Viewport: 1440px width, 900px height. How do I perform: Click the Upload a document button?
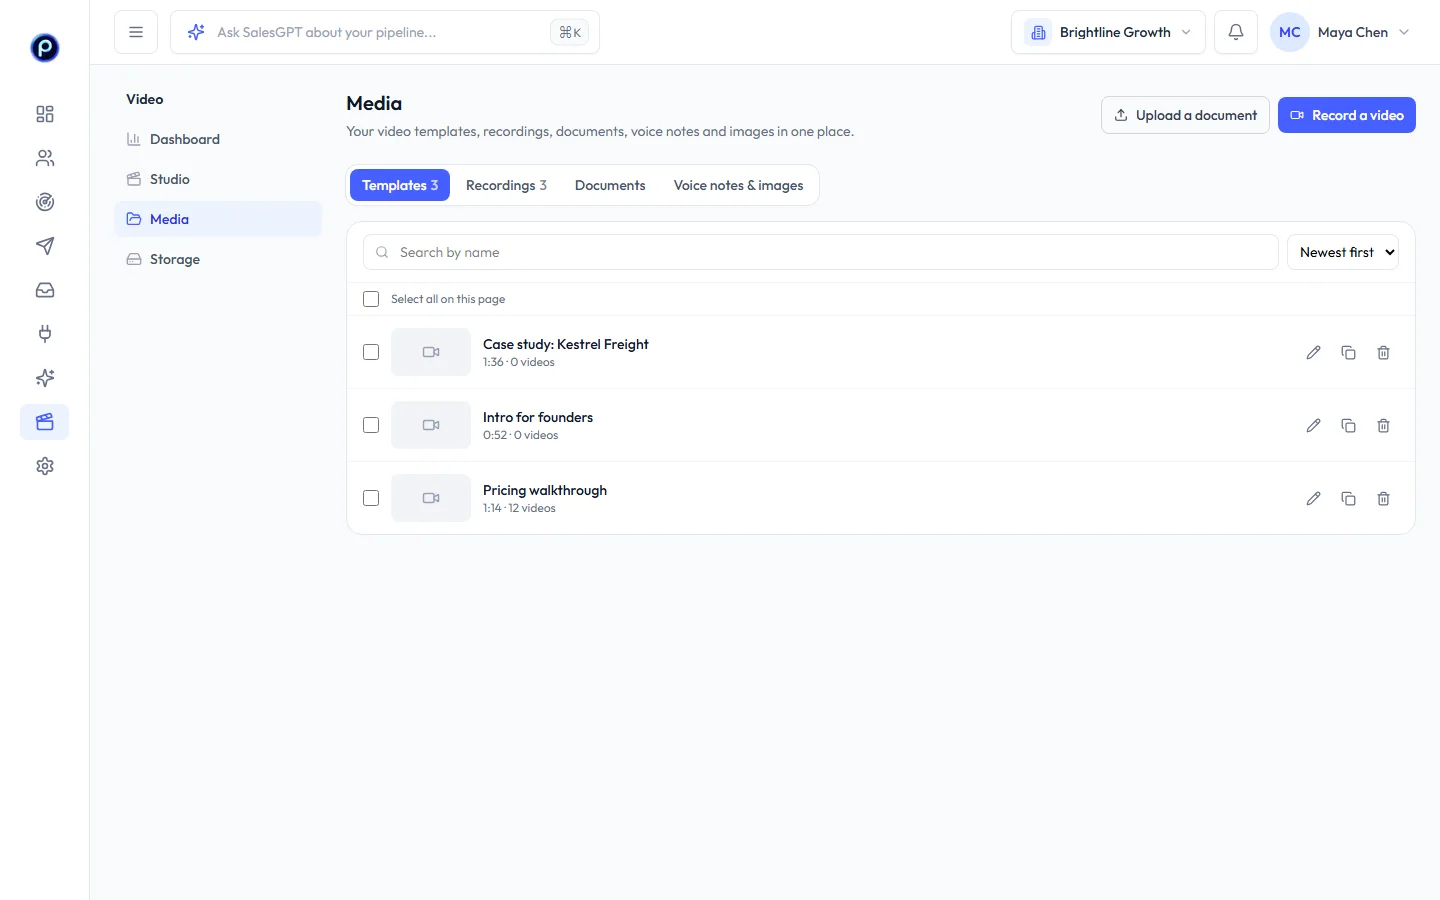(x=1185, y=115)
